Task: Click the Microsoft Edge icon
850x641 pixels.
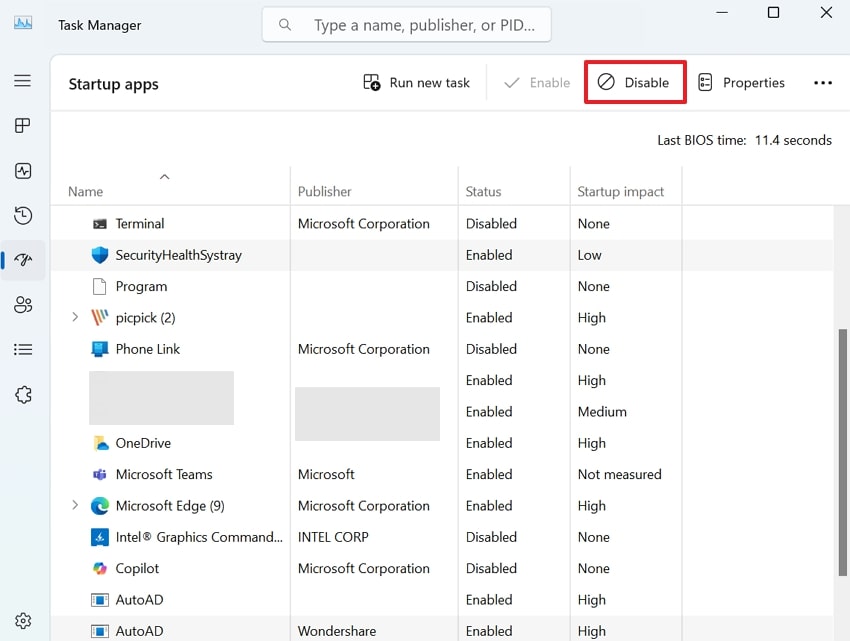Action: tap(100, 506)
